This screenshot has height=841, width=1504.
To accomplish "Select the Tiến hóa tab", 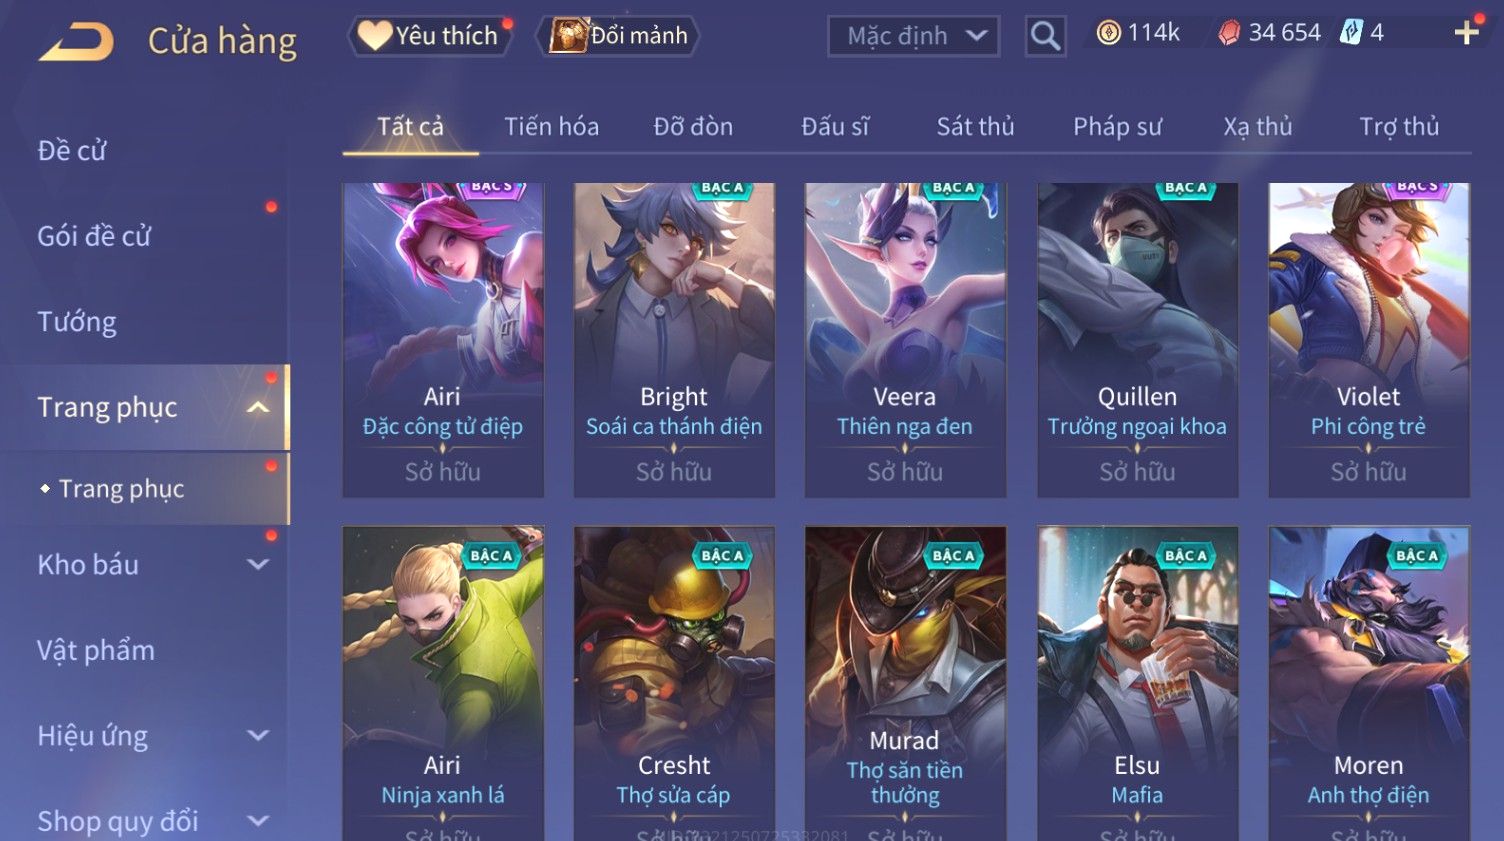I will click(551, 127).
